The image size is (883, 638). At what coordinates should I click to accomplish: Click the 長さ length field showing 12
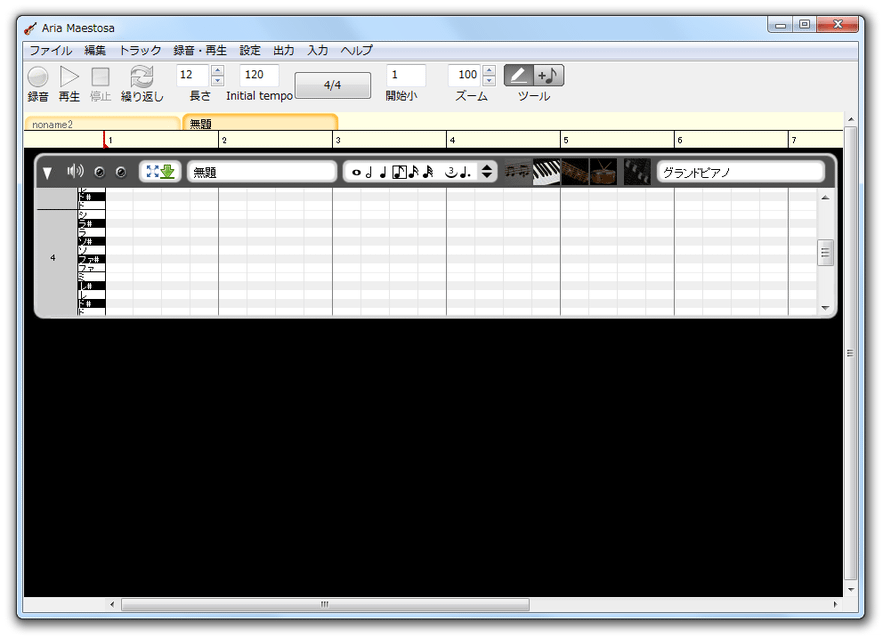point(193,75)
